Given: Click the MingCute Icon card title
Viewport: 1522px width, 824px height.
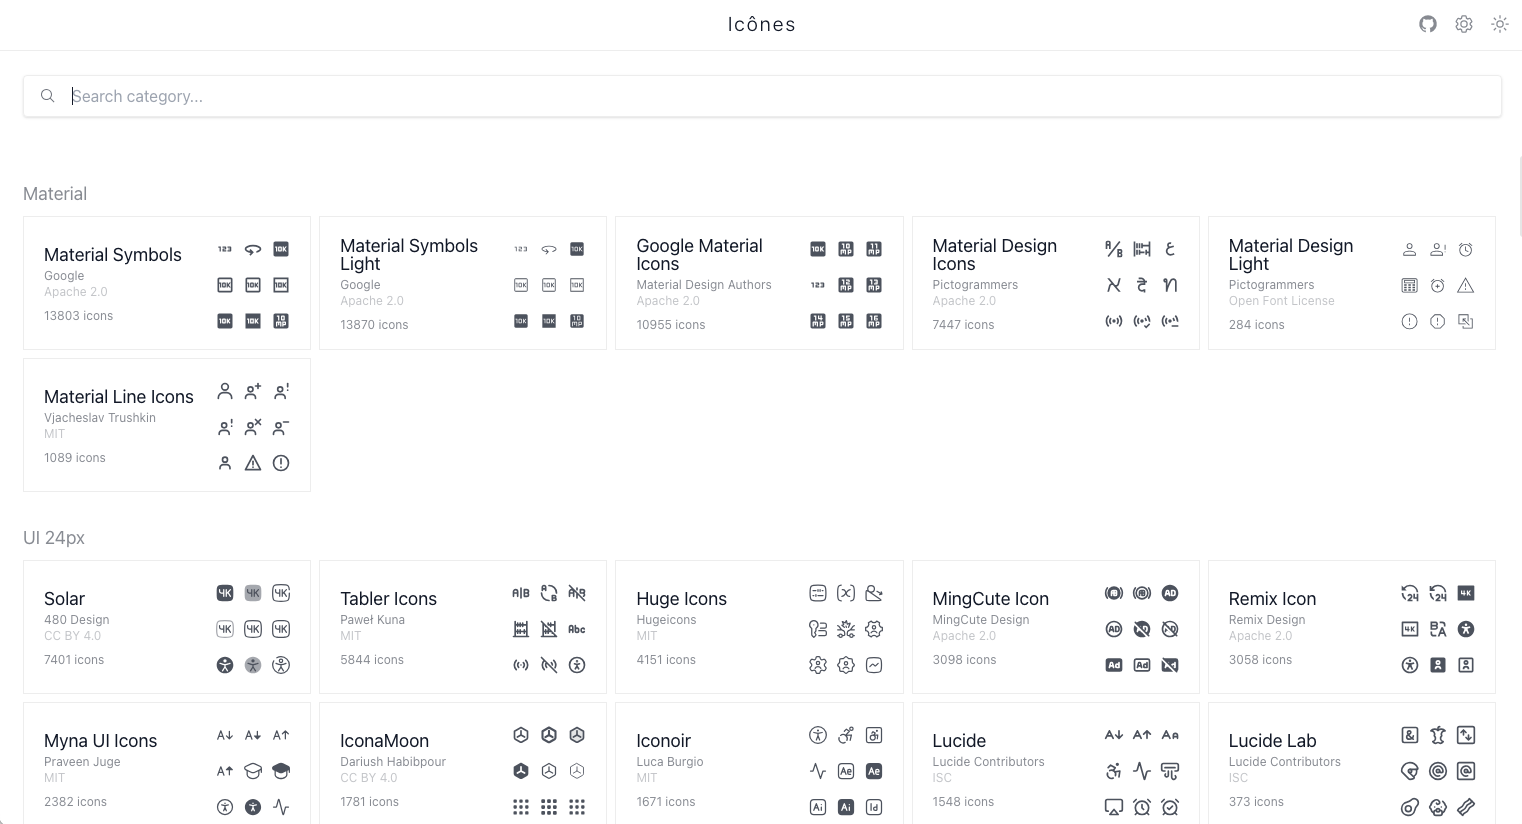Looking at the screenshot, I should [990, 599].
